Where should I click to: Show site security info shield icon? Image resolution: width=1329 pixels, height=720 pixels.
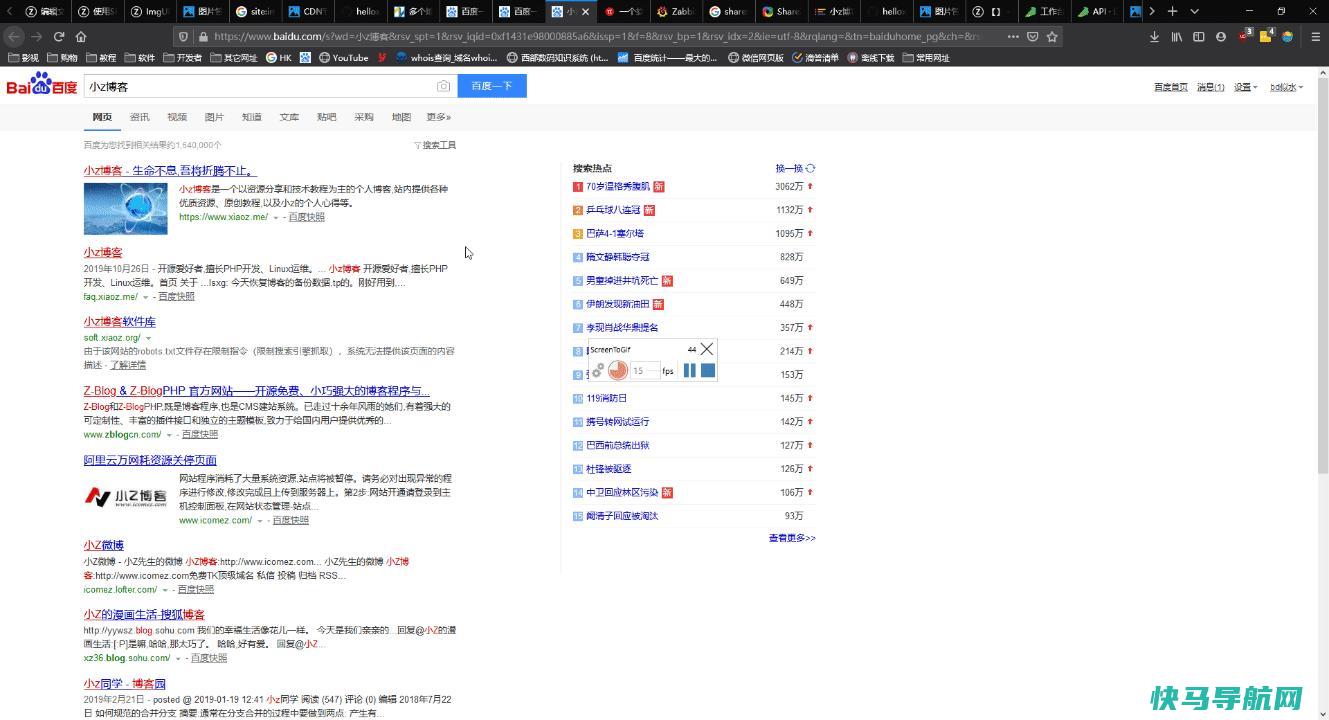pyautogui.click(x=182, y=36)
